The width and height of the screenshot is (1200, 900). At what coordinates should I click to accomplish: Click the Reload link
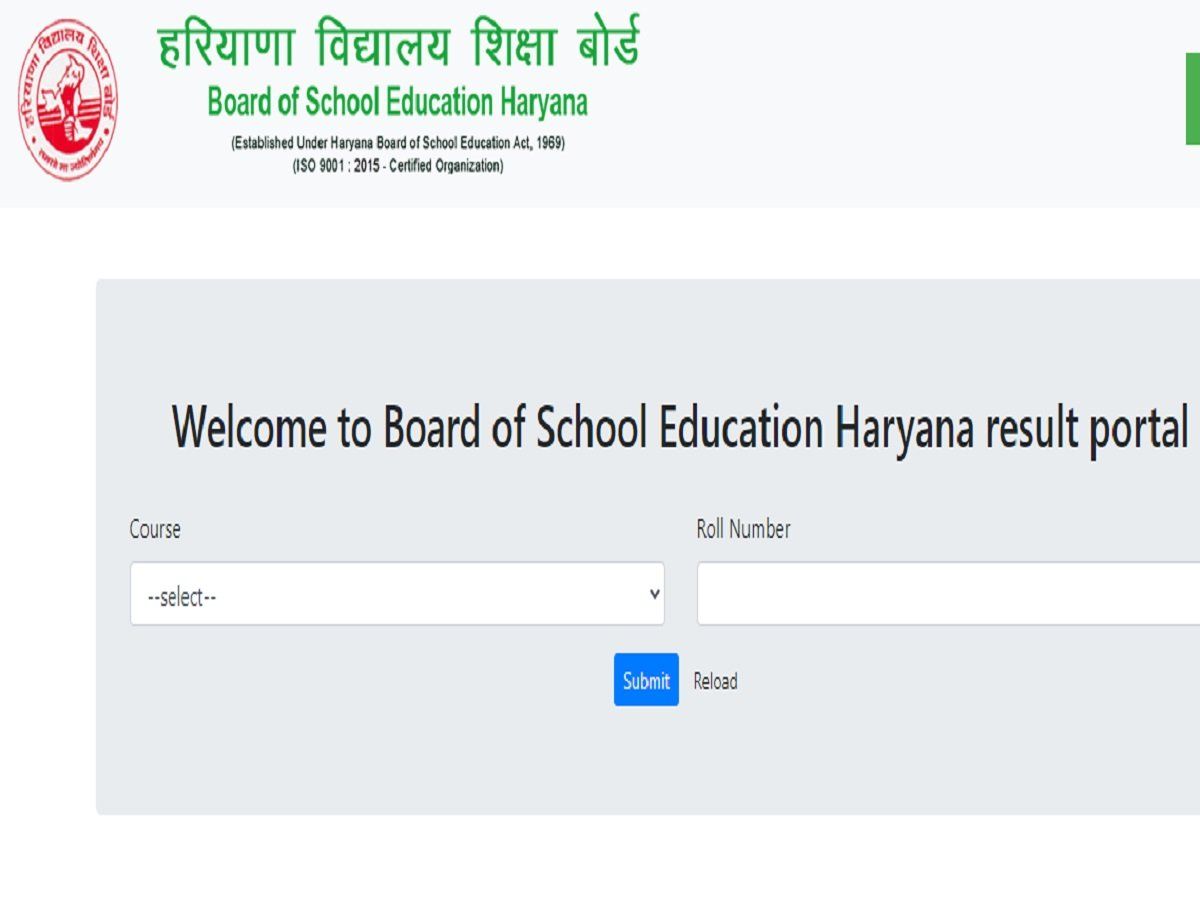(x=715, y=681)
